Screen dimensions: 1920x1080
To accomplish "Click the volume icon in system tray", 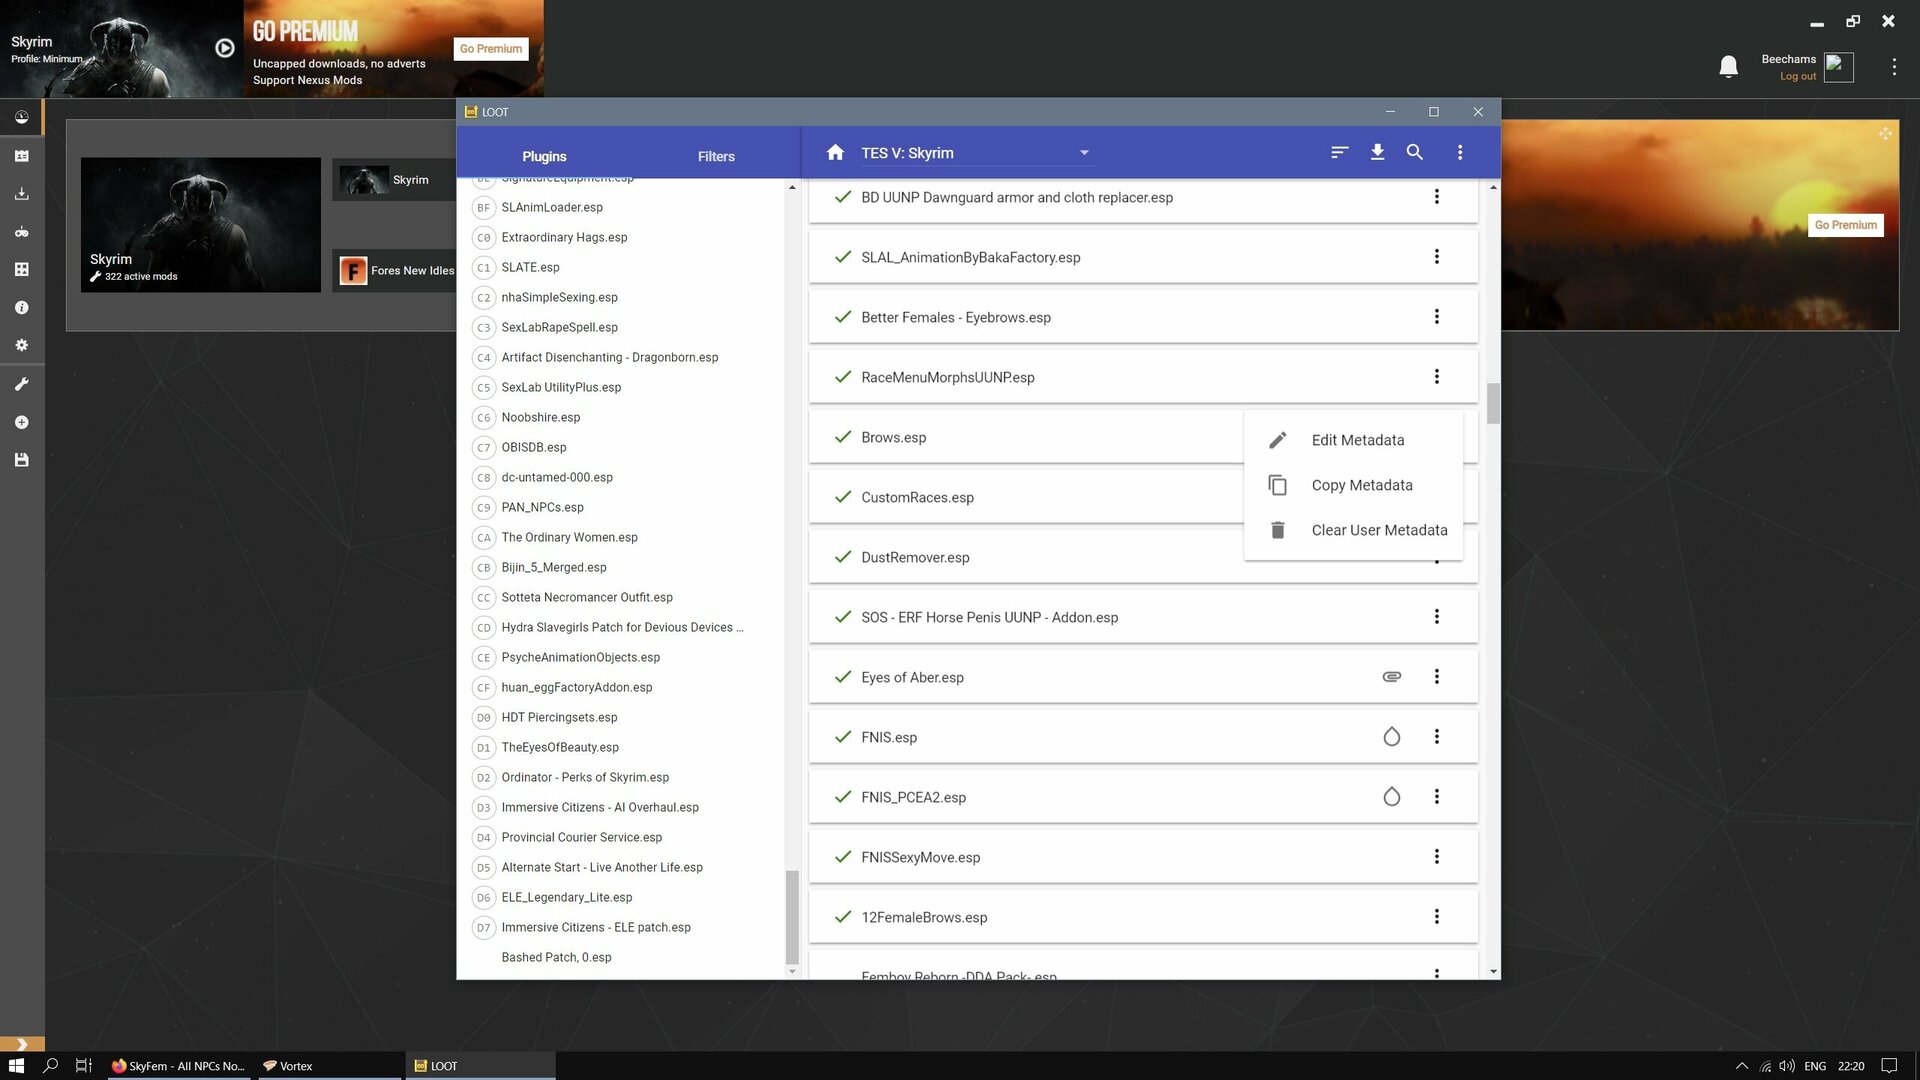I will [x=1787, y=1066].
